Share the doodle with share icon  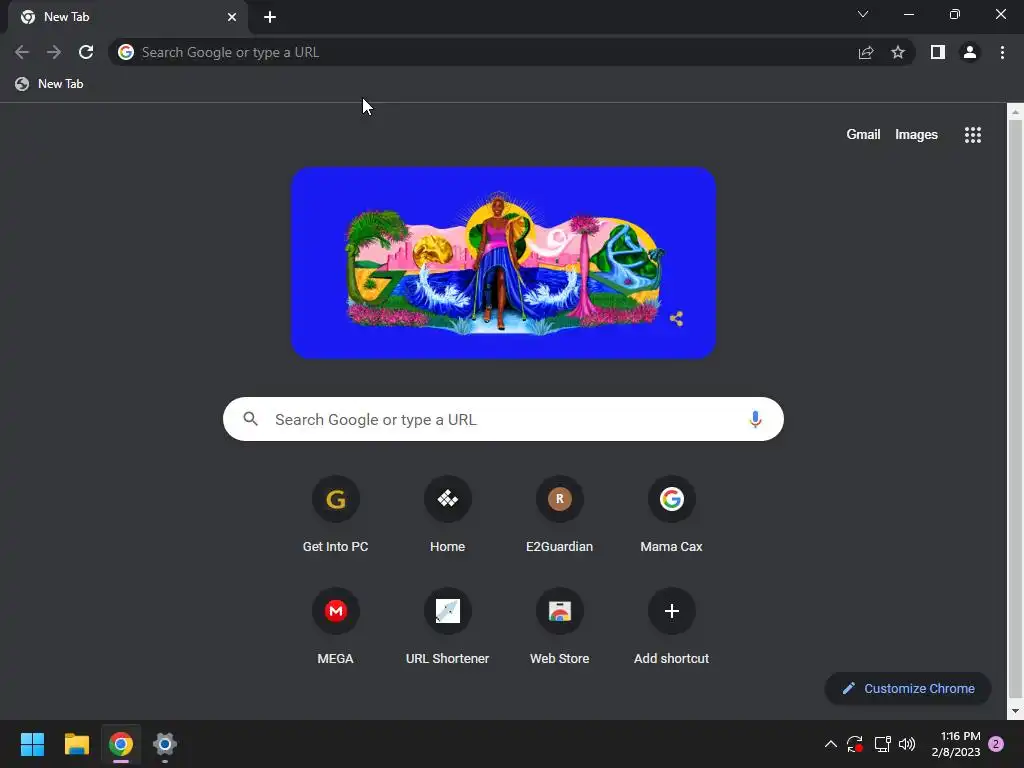tap(677, 319)
